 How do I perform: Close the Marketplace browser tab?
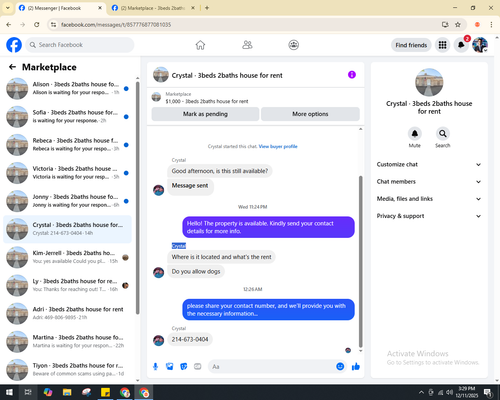193,8
